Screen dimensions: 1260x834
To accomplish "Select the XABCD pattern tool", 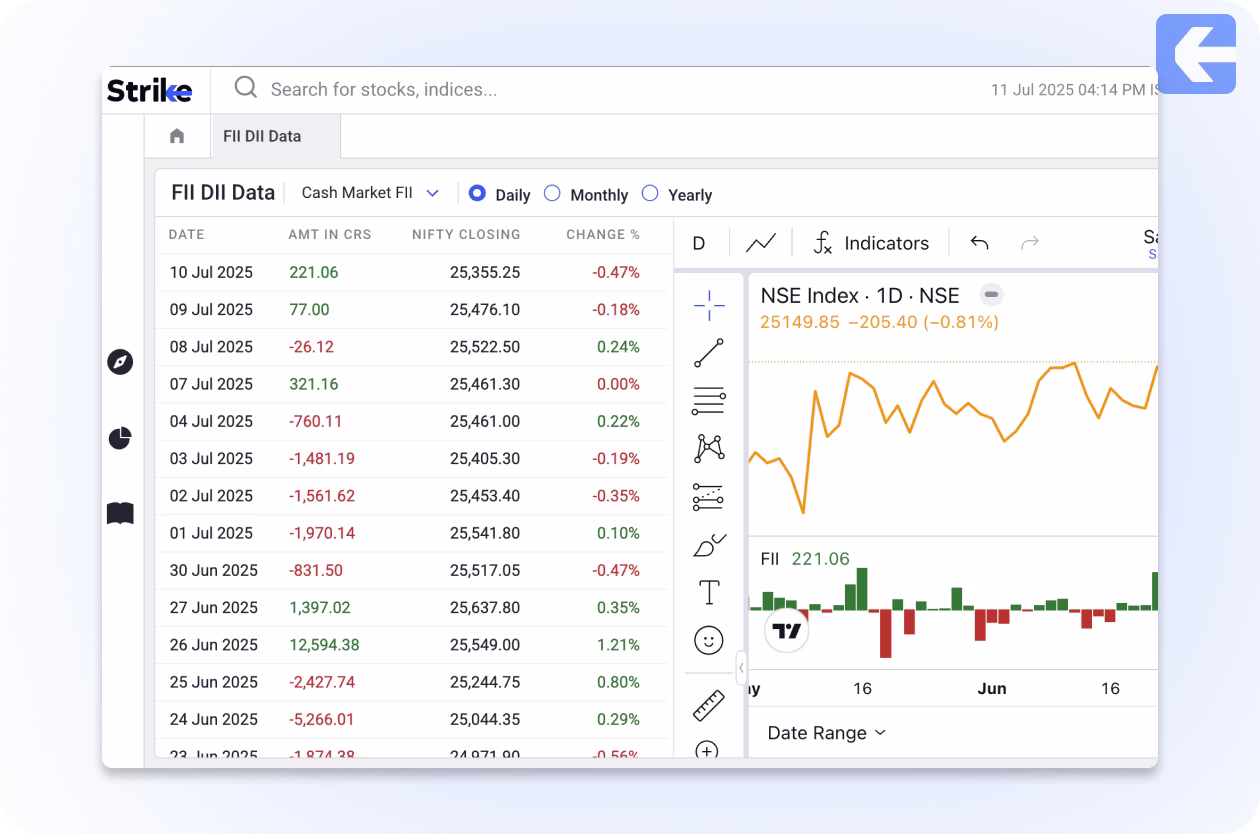I will (709, 448).
